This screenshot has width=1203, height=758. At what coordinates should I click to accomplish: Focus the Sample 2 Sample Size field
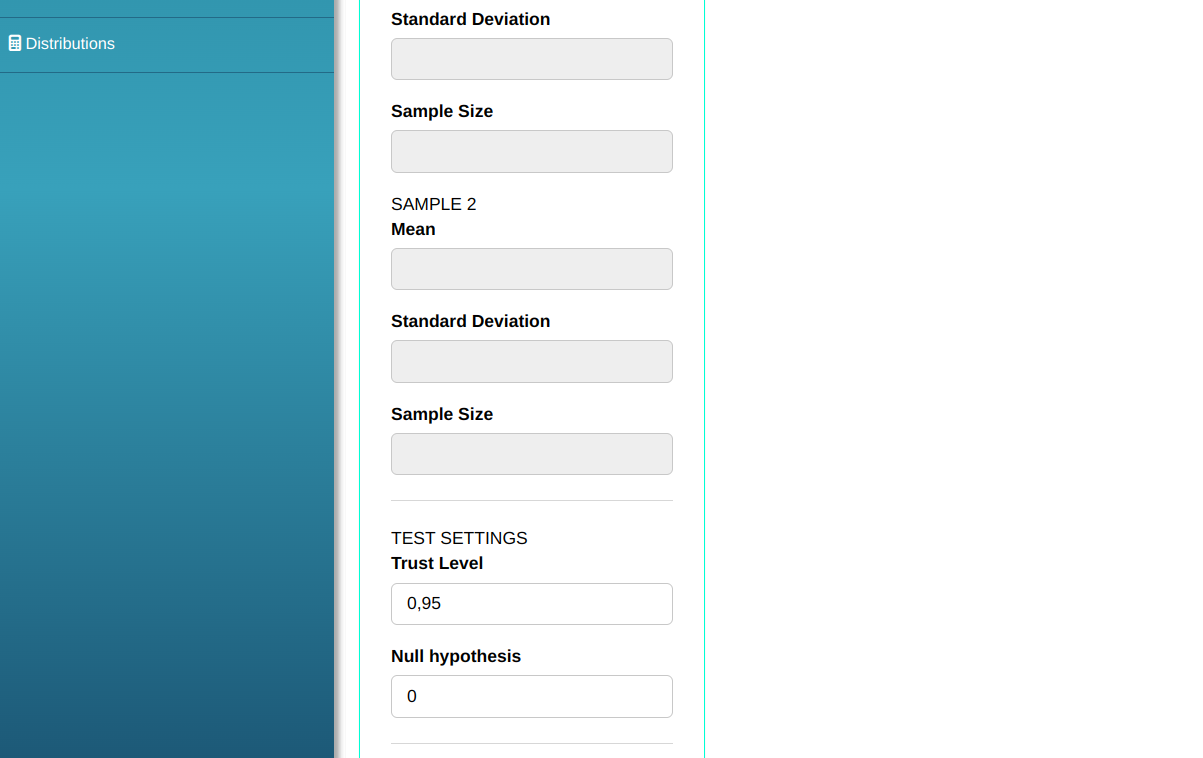click(531, 454)
